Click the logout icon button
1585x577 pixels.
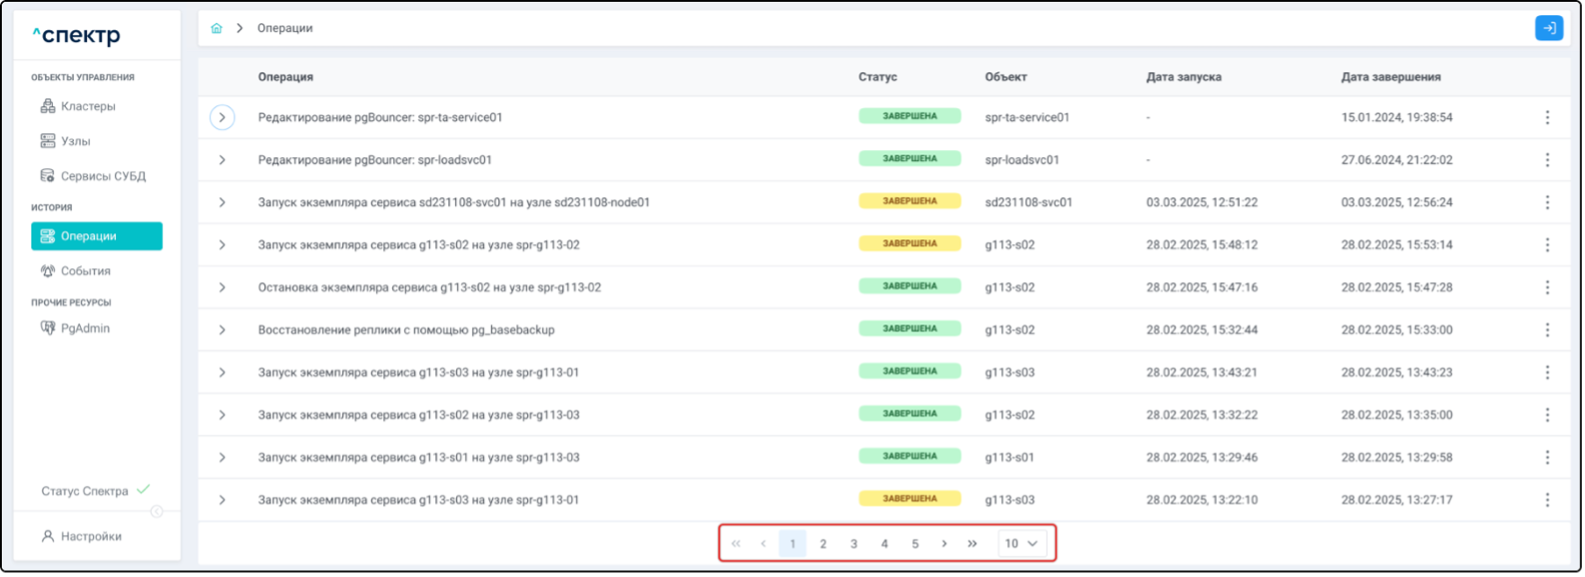click(x=1548, y=28)
